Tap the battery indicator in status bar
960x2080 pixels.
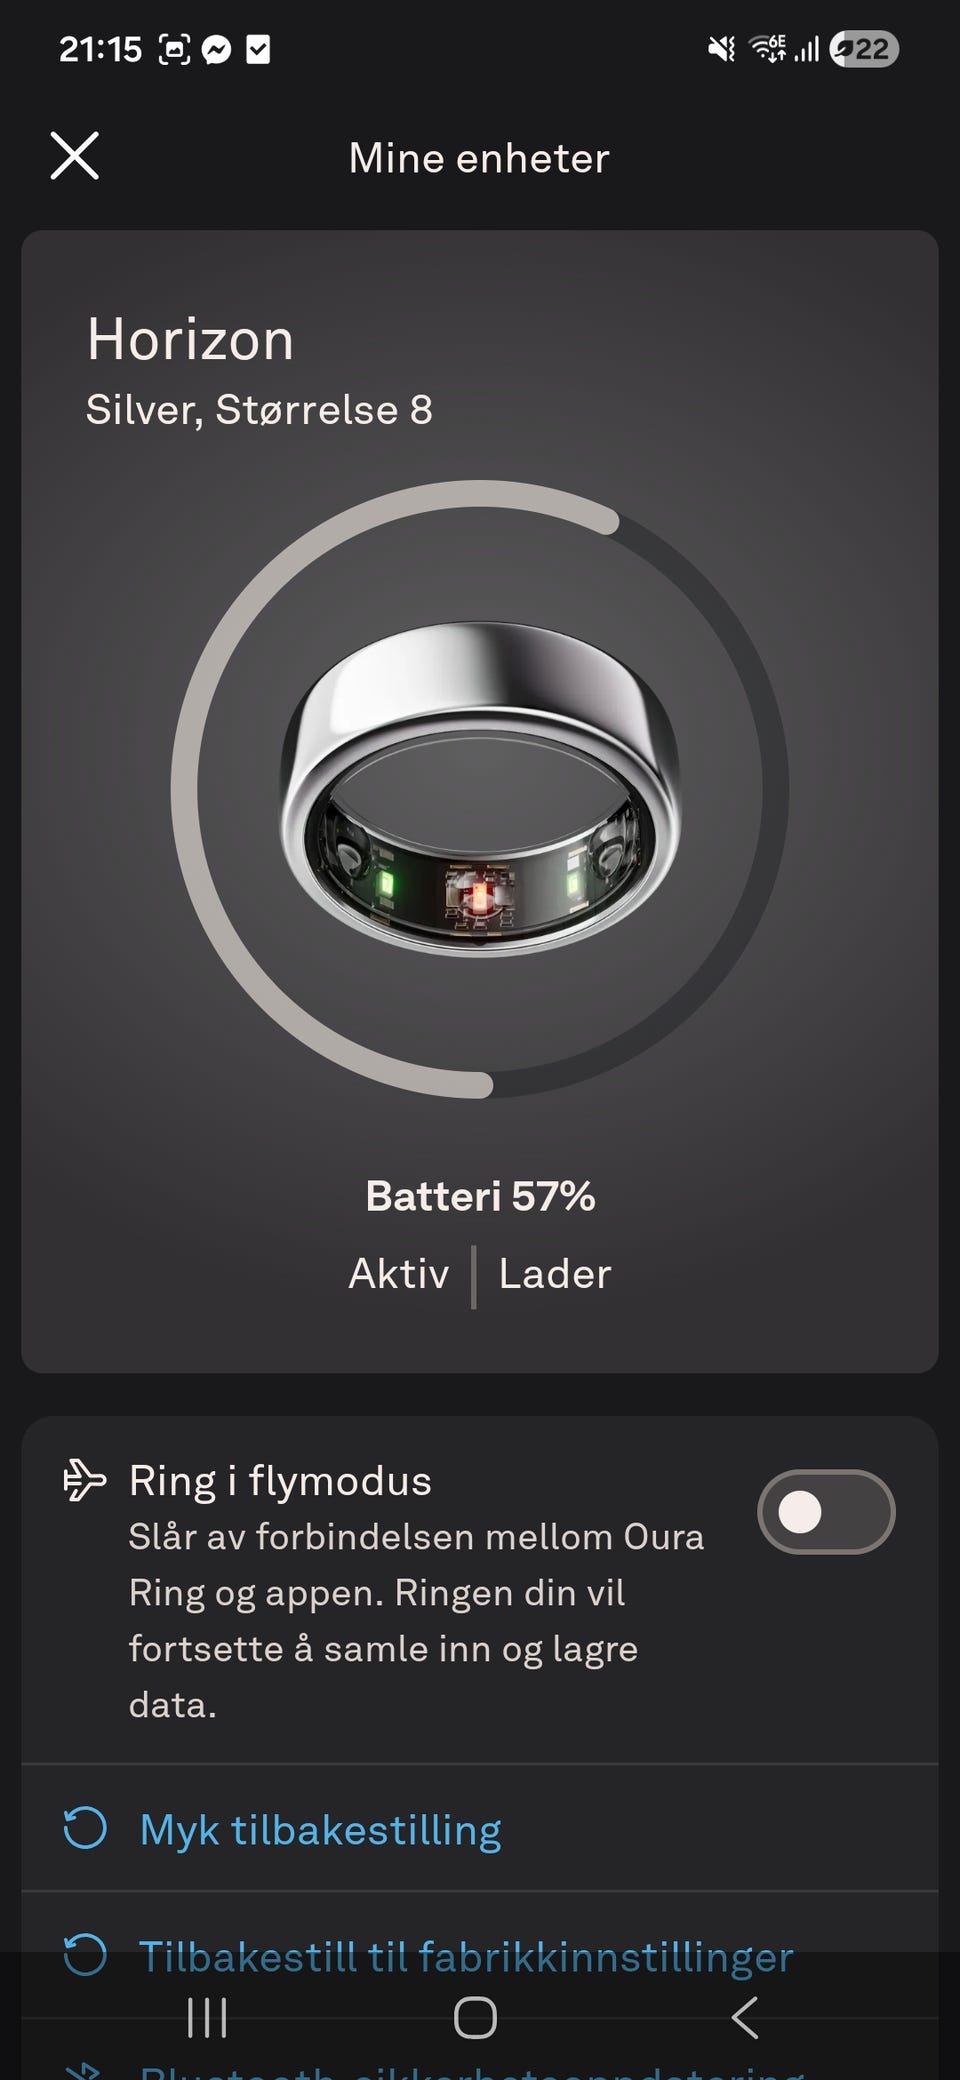865,49
